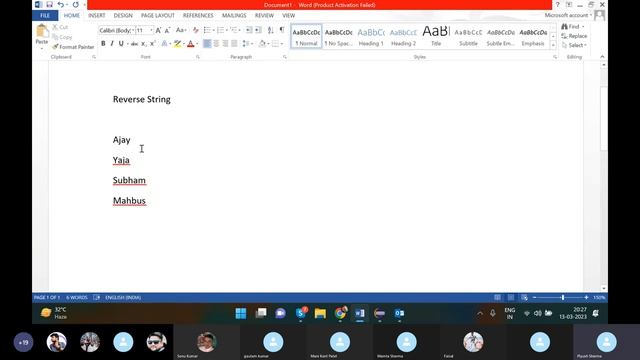
Task: Switch to Read Mode view icon
Action: 498,298
